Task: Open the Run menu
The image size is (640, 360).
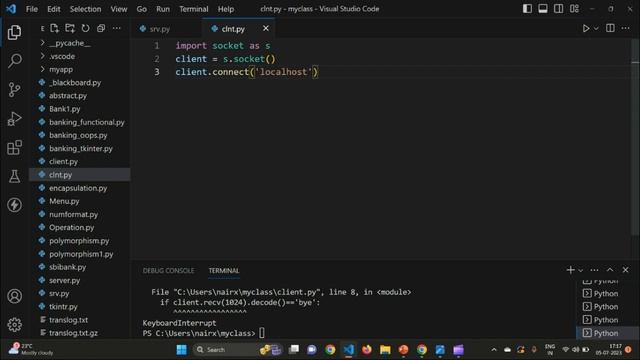Action: 163,9
